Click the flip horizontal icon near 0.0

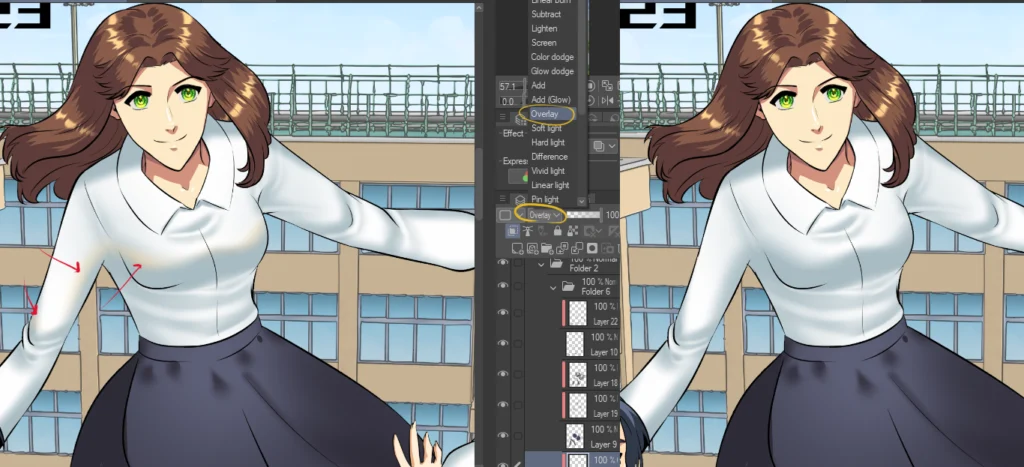[x=607, y=101]
